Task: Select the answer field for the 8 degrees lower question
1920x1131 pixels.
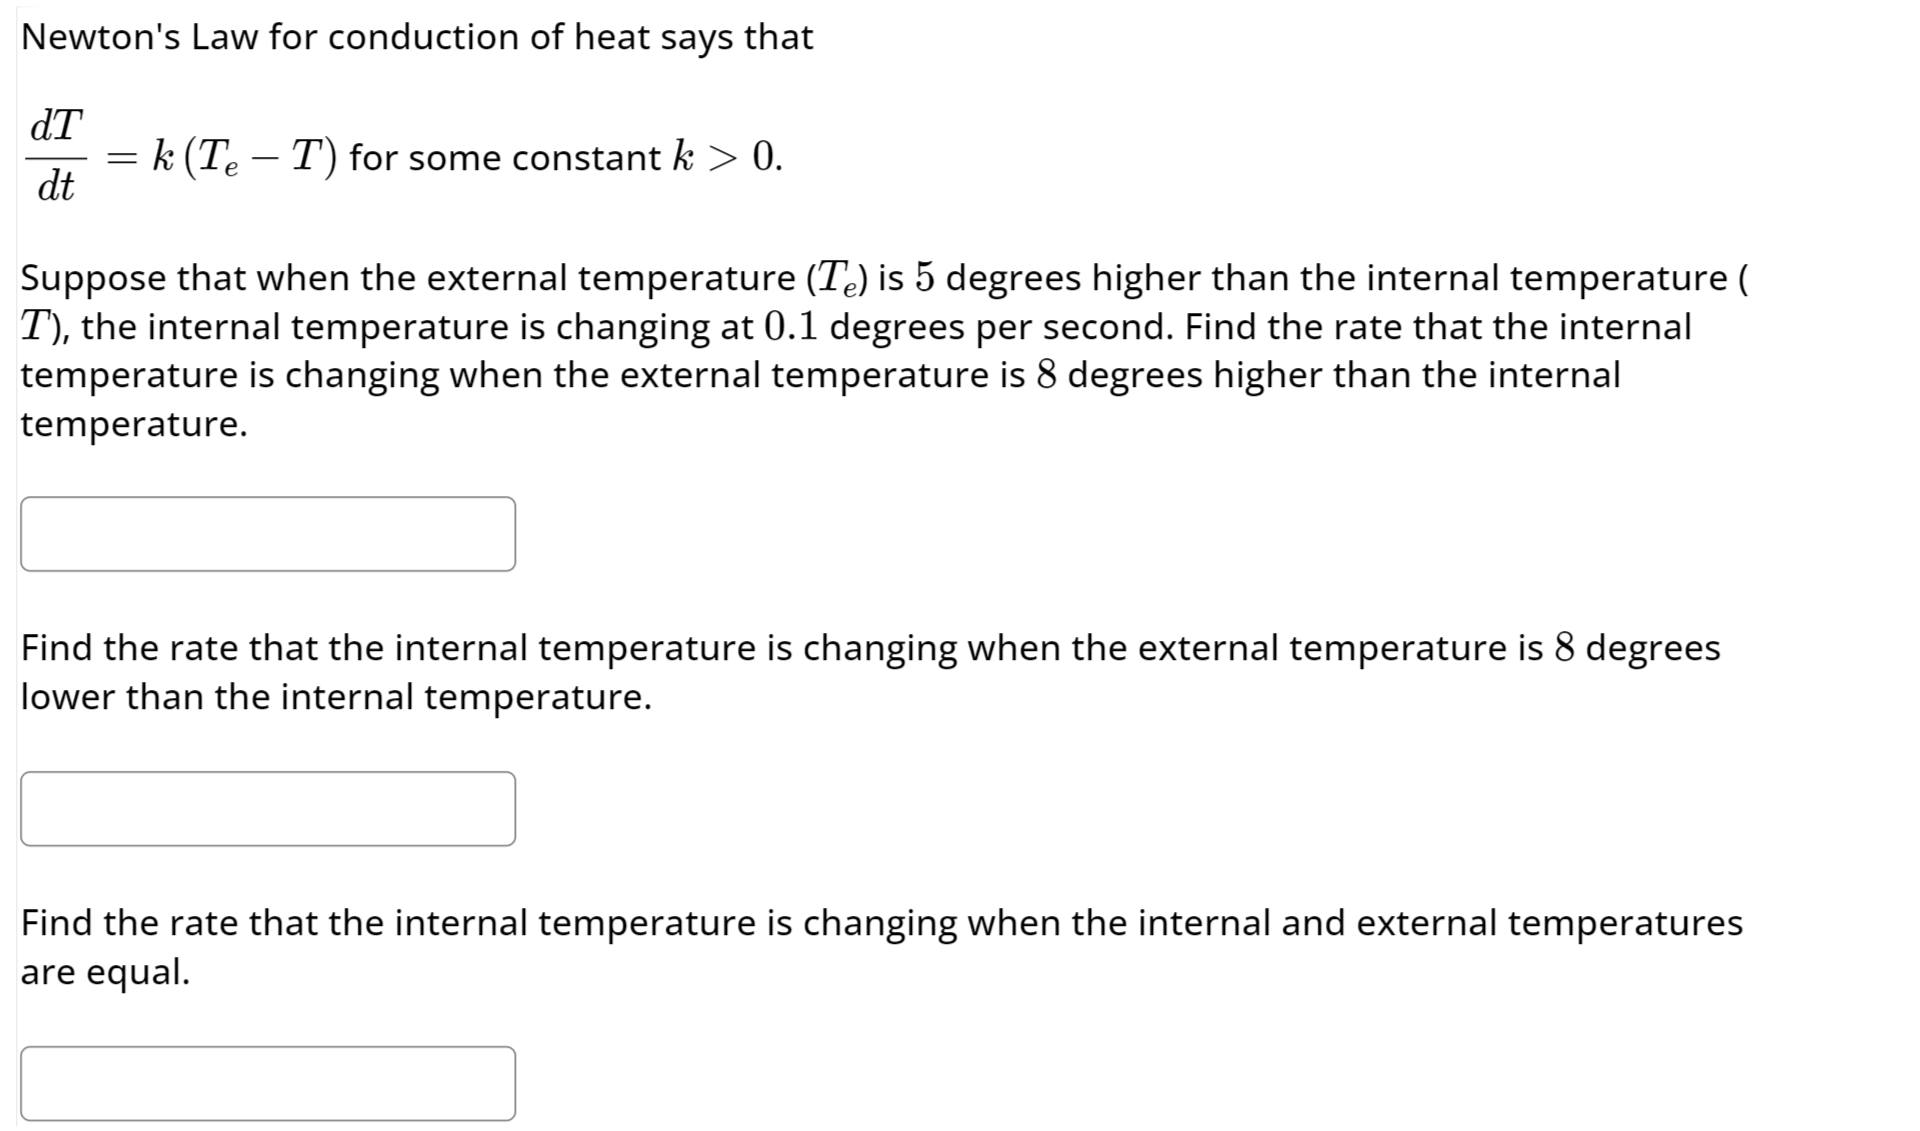Action: tap(268, 807)
